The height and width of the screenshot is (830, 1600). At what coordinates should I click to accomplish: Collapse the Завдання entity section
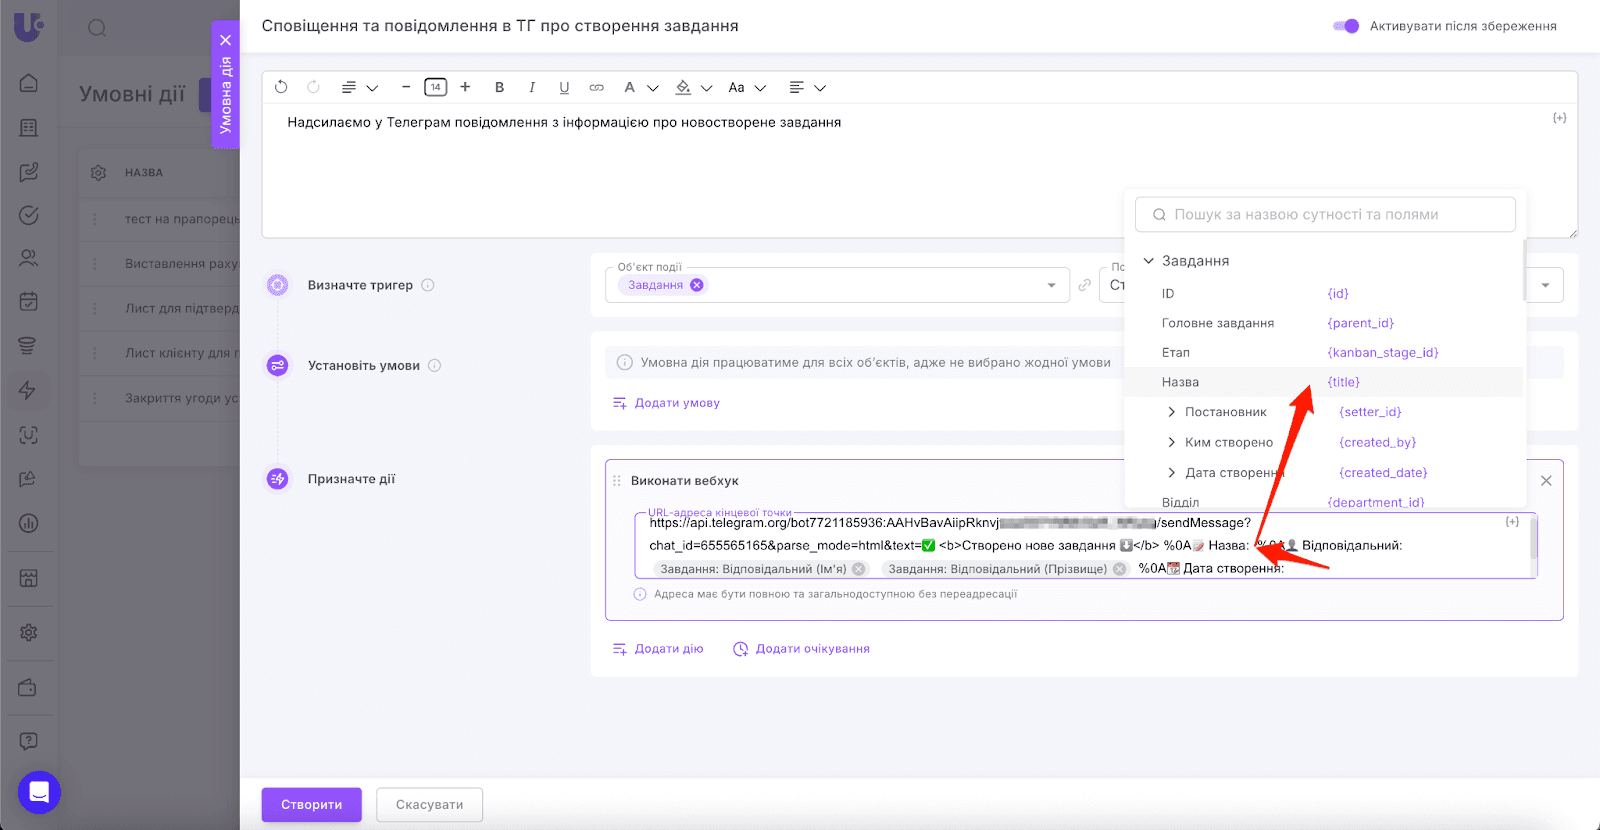pyautogui.click(x=1149, y=261)
